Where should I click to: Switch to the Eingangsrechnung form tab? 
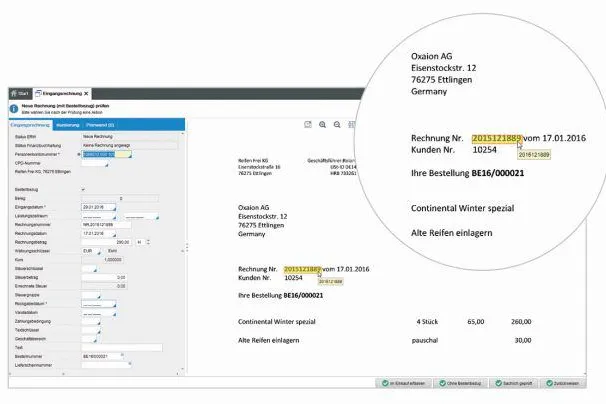click(30, 125)
